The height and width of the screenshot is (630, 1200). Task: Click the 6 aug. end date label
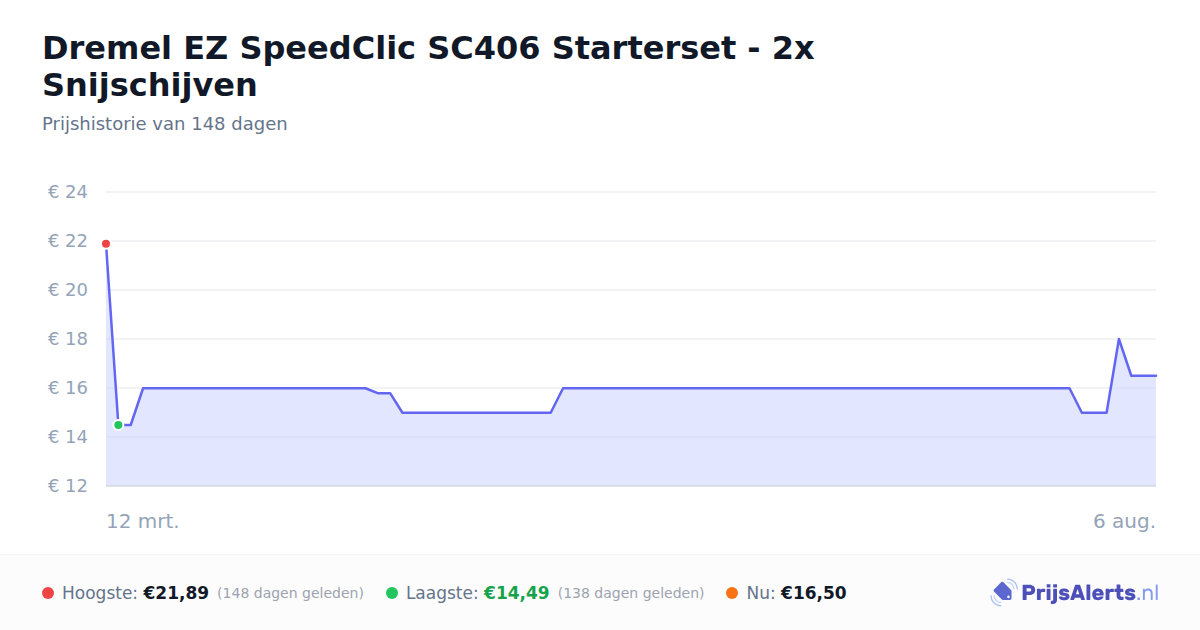[x=1124, y=521]
